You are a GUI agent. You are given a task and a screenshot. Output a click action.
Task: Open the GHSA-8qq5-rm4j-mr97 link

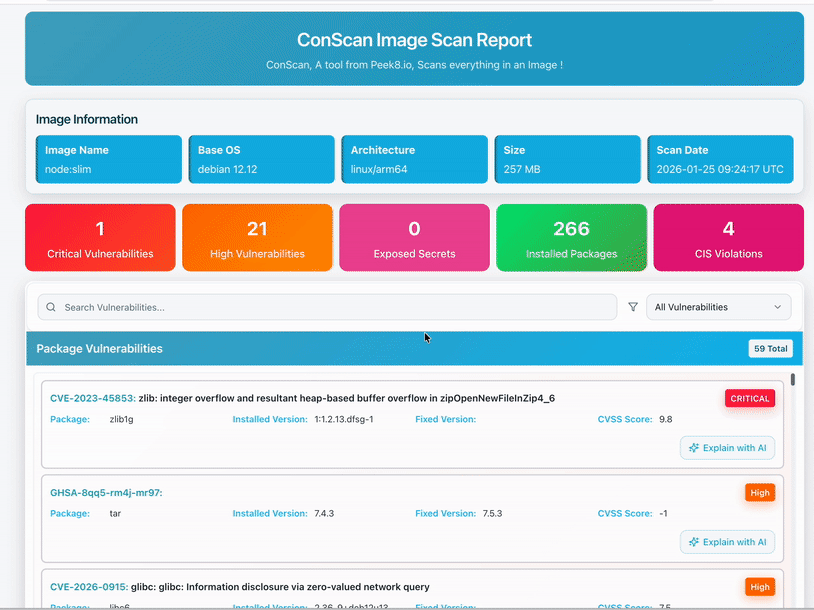tap(106, 493)
